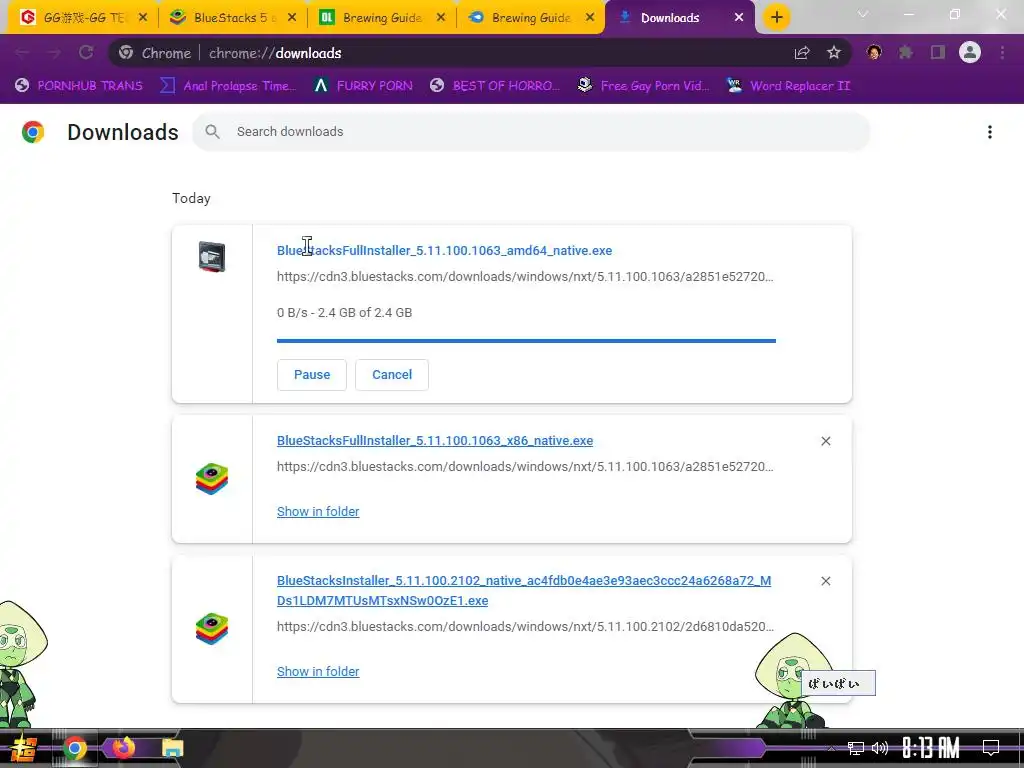Close the Downloads tab
This screenshot has height=768, width=1024.
(739, 18)
